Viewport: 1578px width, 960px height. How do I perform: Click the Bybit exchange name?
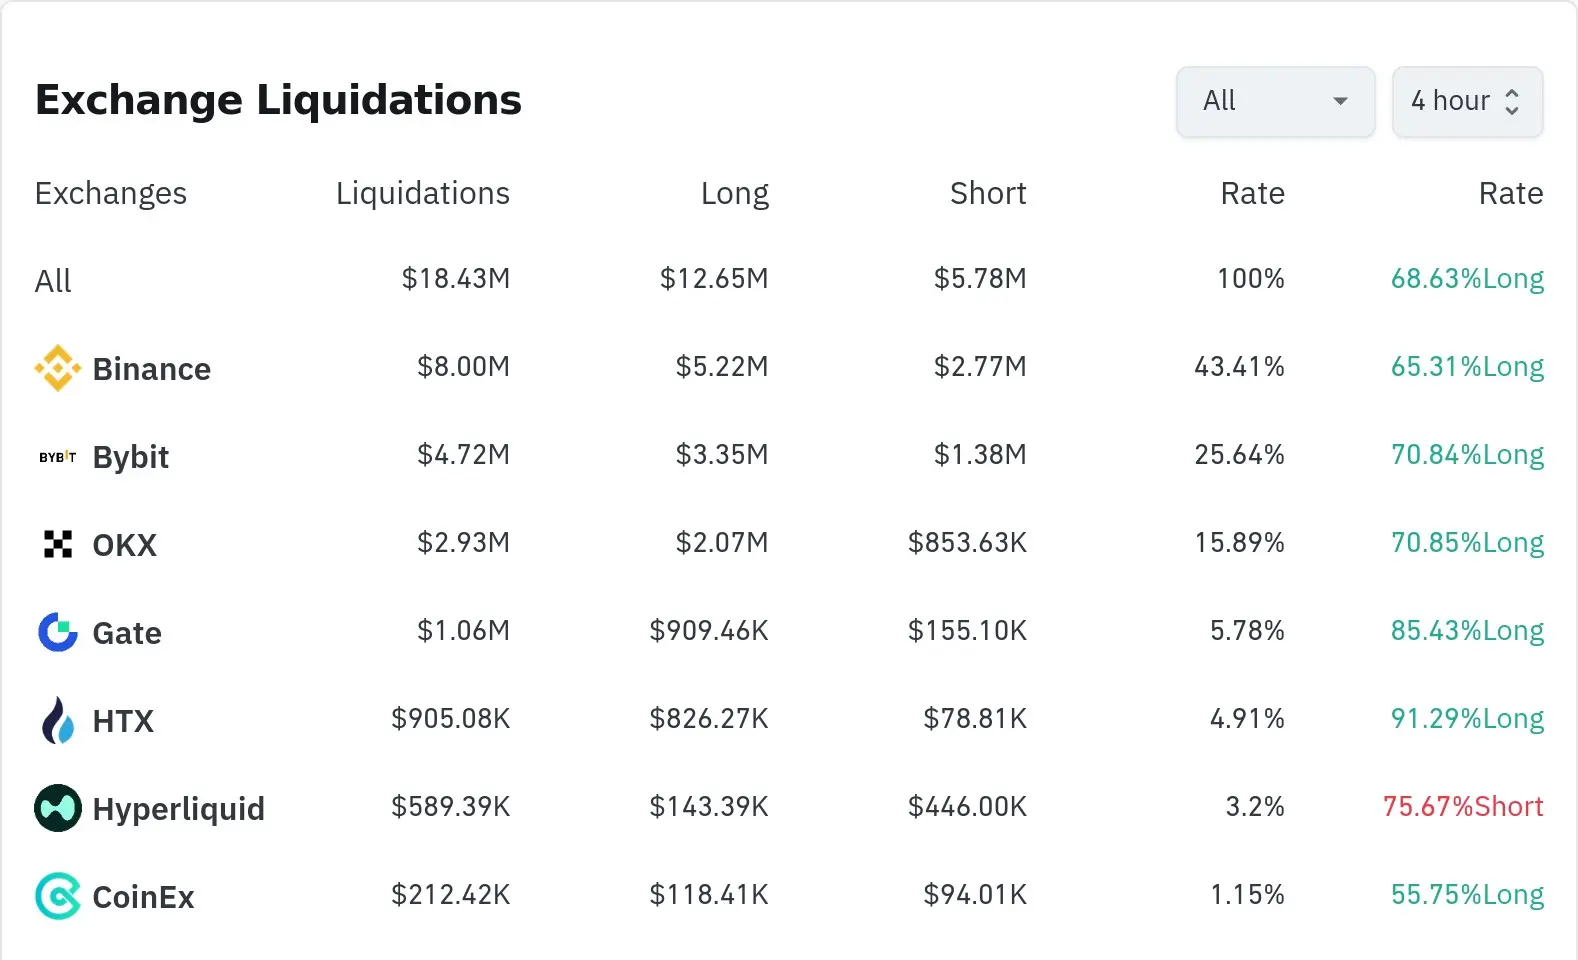coord(130,457)
